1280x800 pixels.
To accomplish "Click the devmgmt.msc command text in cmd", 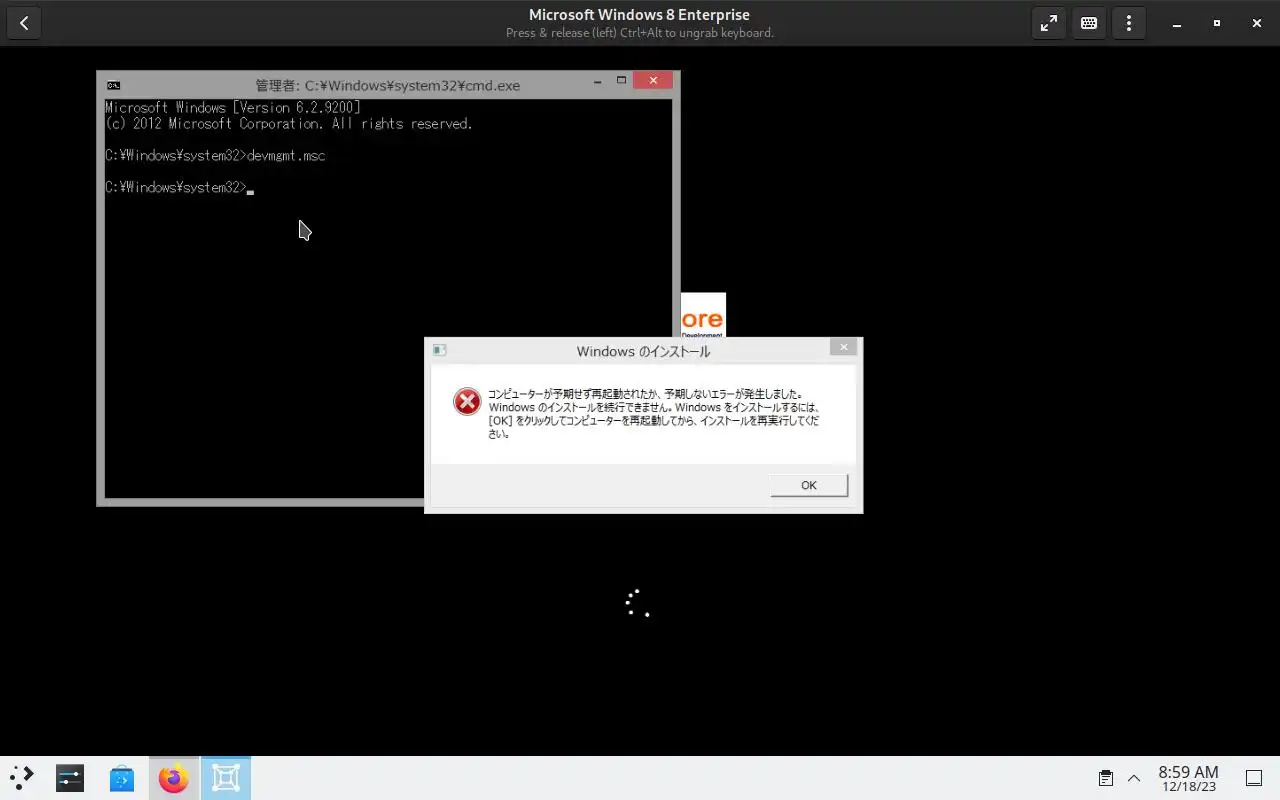I will pyautogui.click(x=286, y=156).
